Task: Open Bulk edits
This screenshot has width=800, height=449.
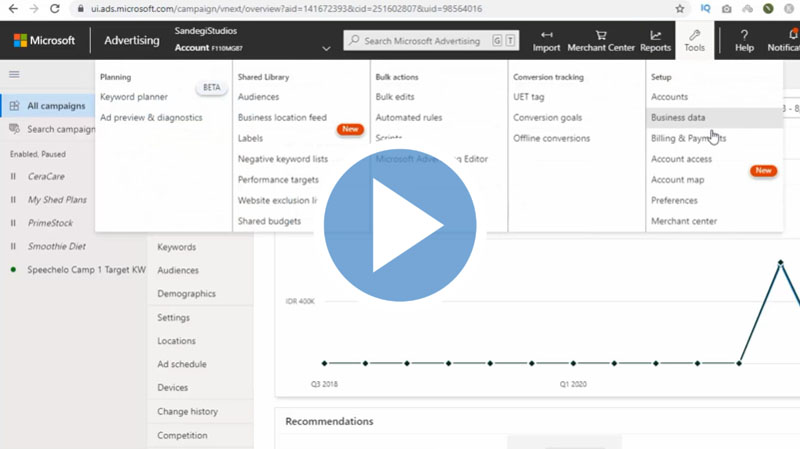Action: click(395, 96)
